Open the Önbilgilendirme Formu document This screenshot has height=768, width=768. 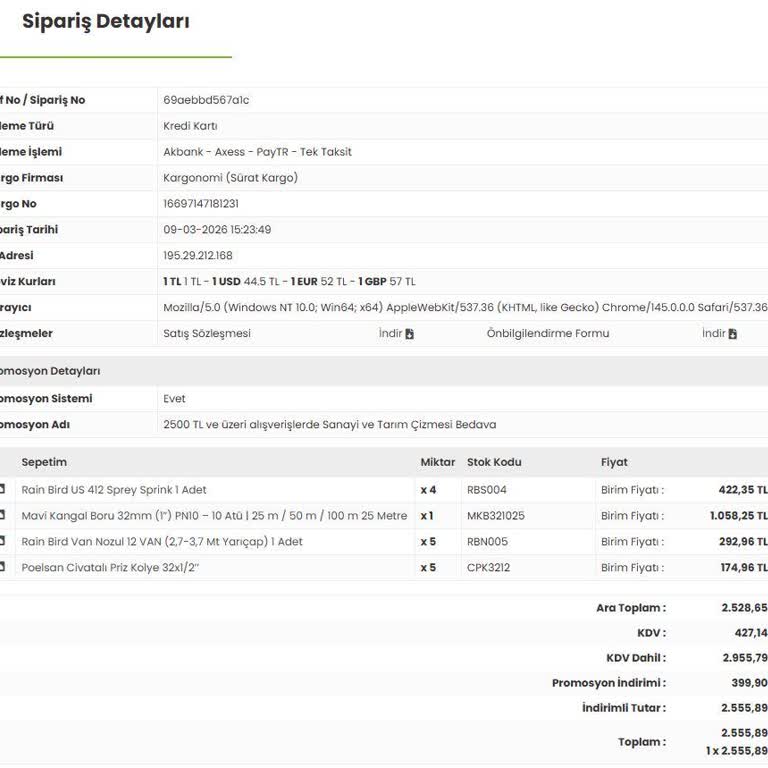pyautogui.click(x=547, y=334)
